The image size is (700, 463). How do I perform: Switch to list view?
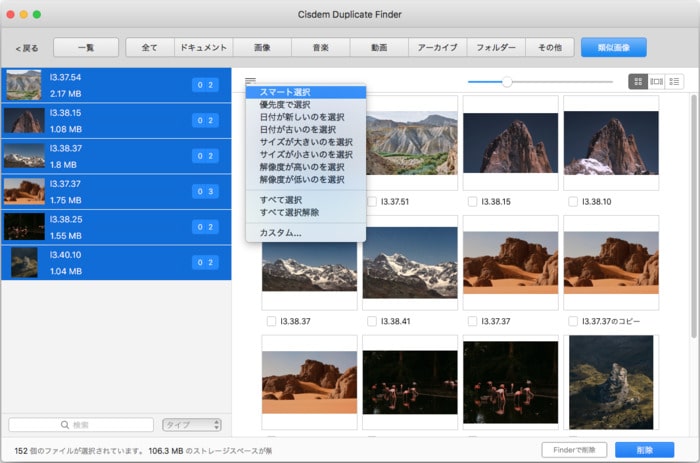675,82
